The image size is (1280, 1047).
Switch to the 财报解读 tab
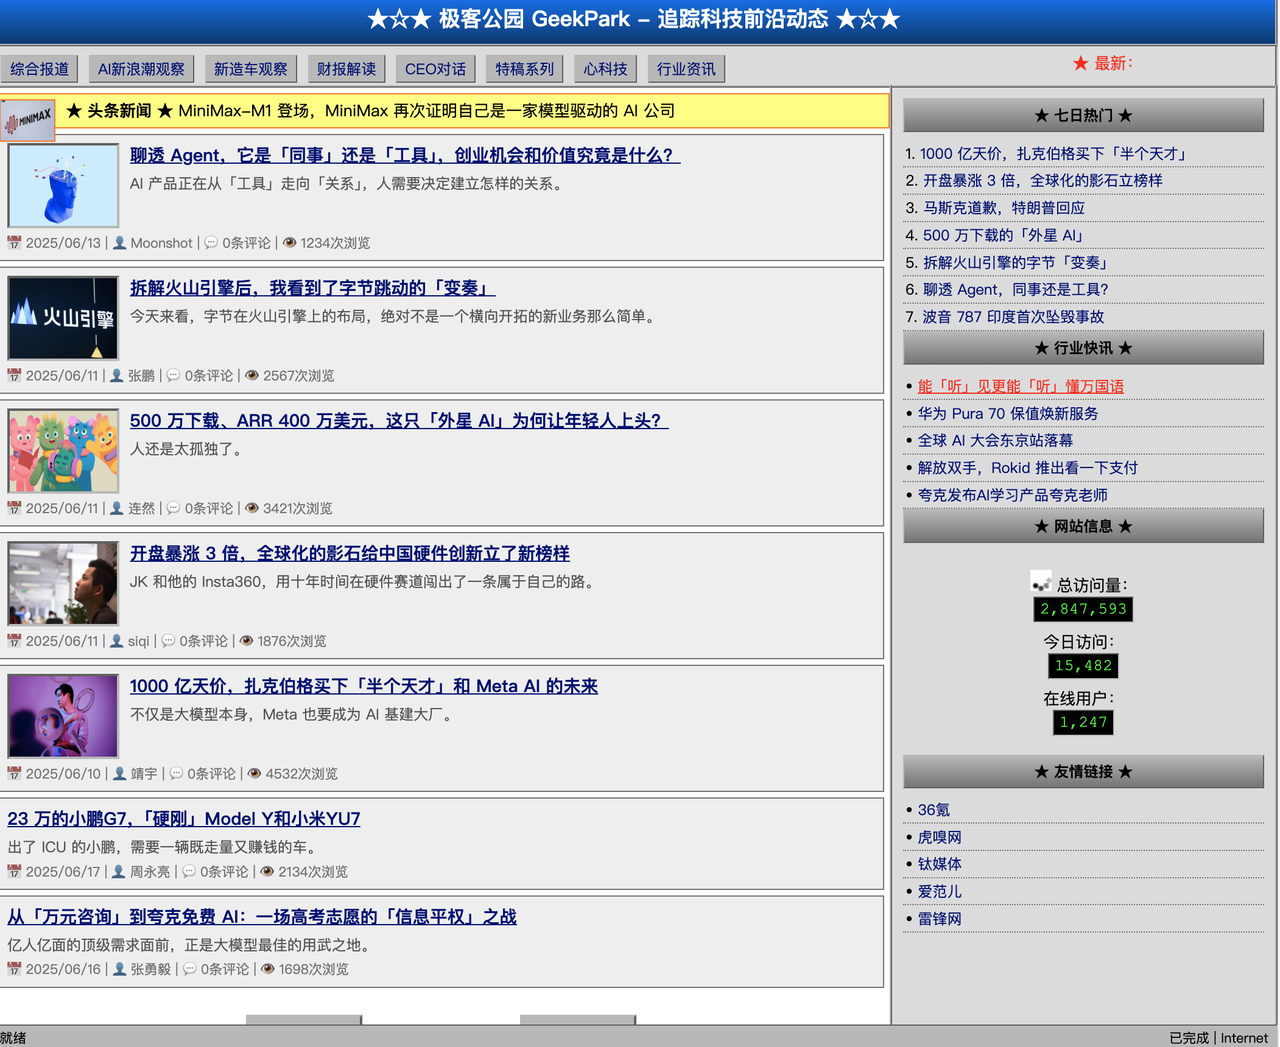coord(345,68)
